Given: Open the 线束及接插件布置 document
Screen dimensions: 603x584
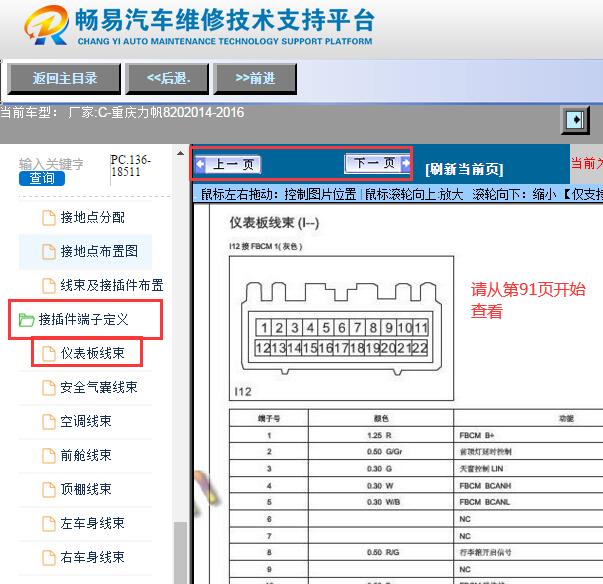Looking at the screenshot, I should click(x=112, y=285).
